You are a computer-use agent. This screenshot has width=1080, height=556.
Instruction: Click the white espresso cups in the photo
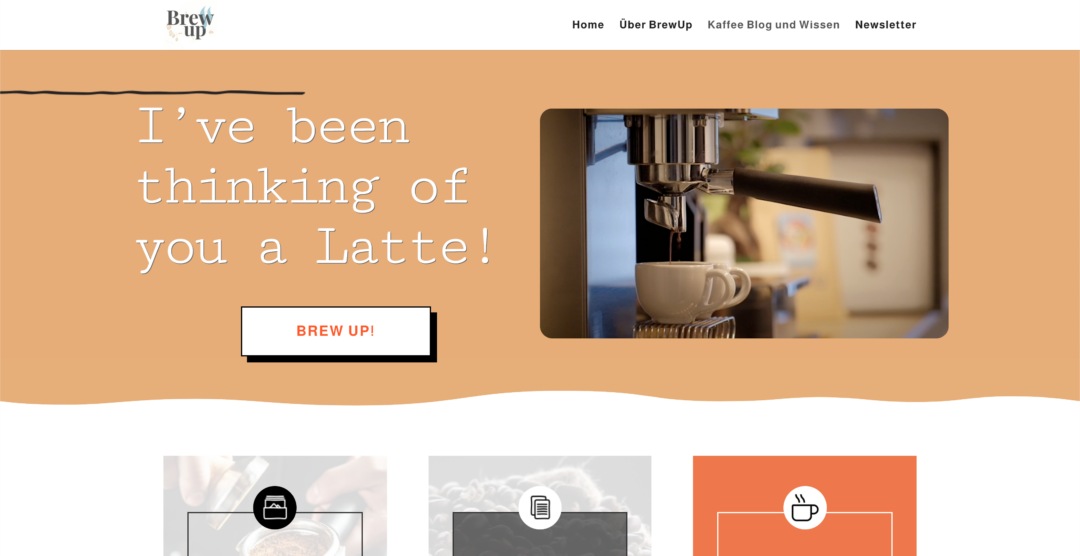(x=691, y=291)
